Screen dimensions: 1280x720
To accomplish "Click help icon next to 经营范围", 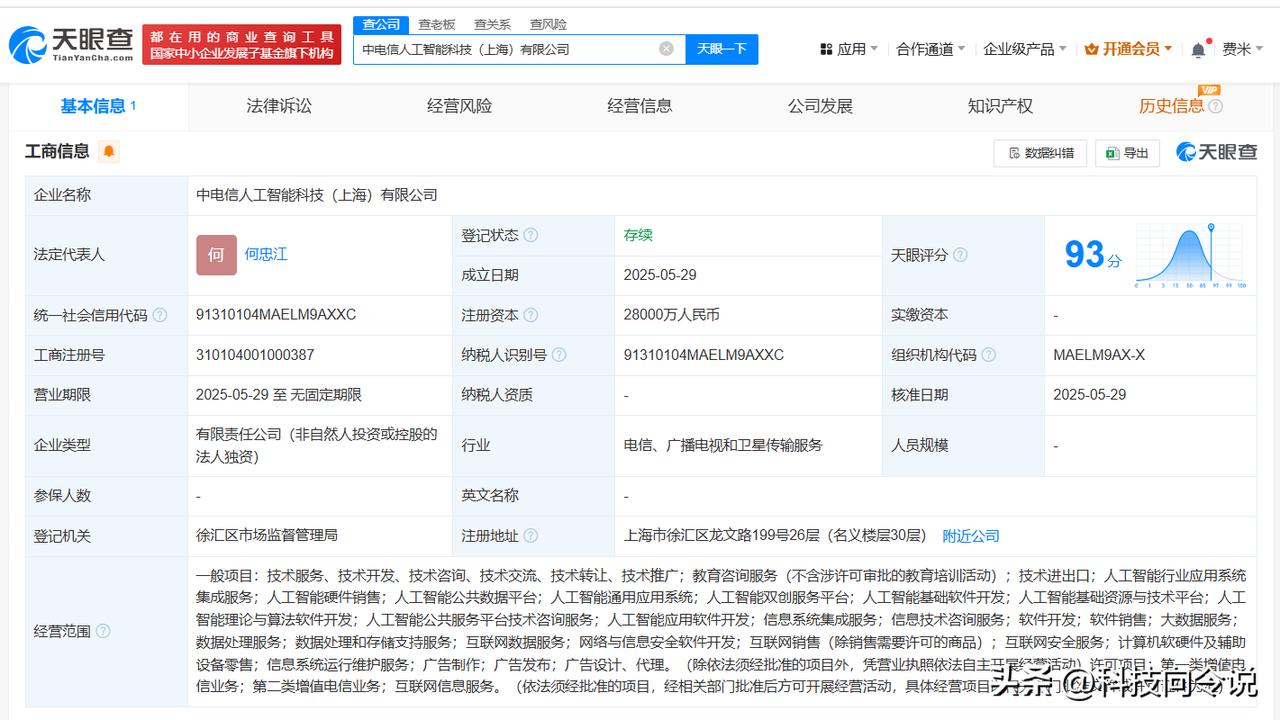I will click(x=102, y=631).
